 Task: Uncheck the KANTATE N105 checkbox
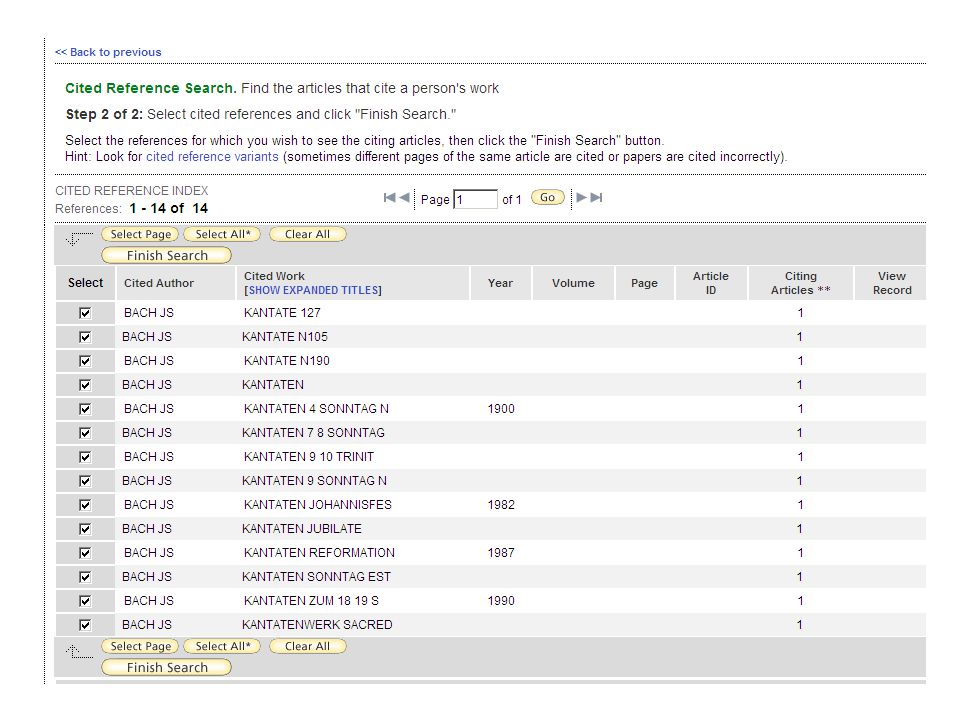(x=84, y=337)
